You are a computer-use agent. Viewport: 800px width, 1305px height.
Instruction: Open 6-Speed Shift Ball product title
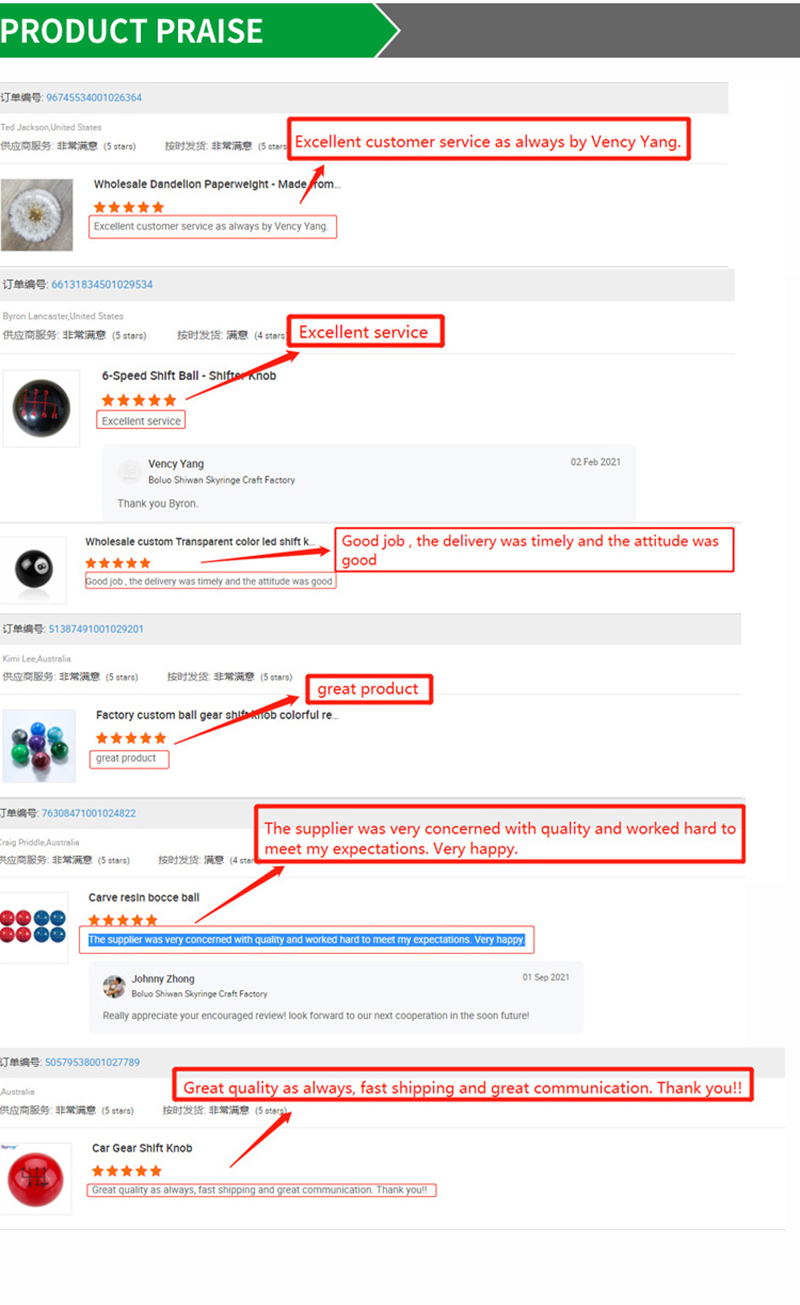(x=189, y=376)
